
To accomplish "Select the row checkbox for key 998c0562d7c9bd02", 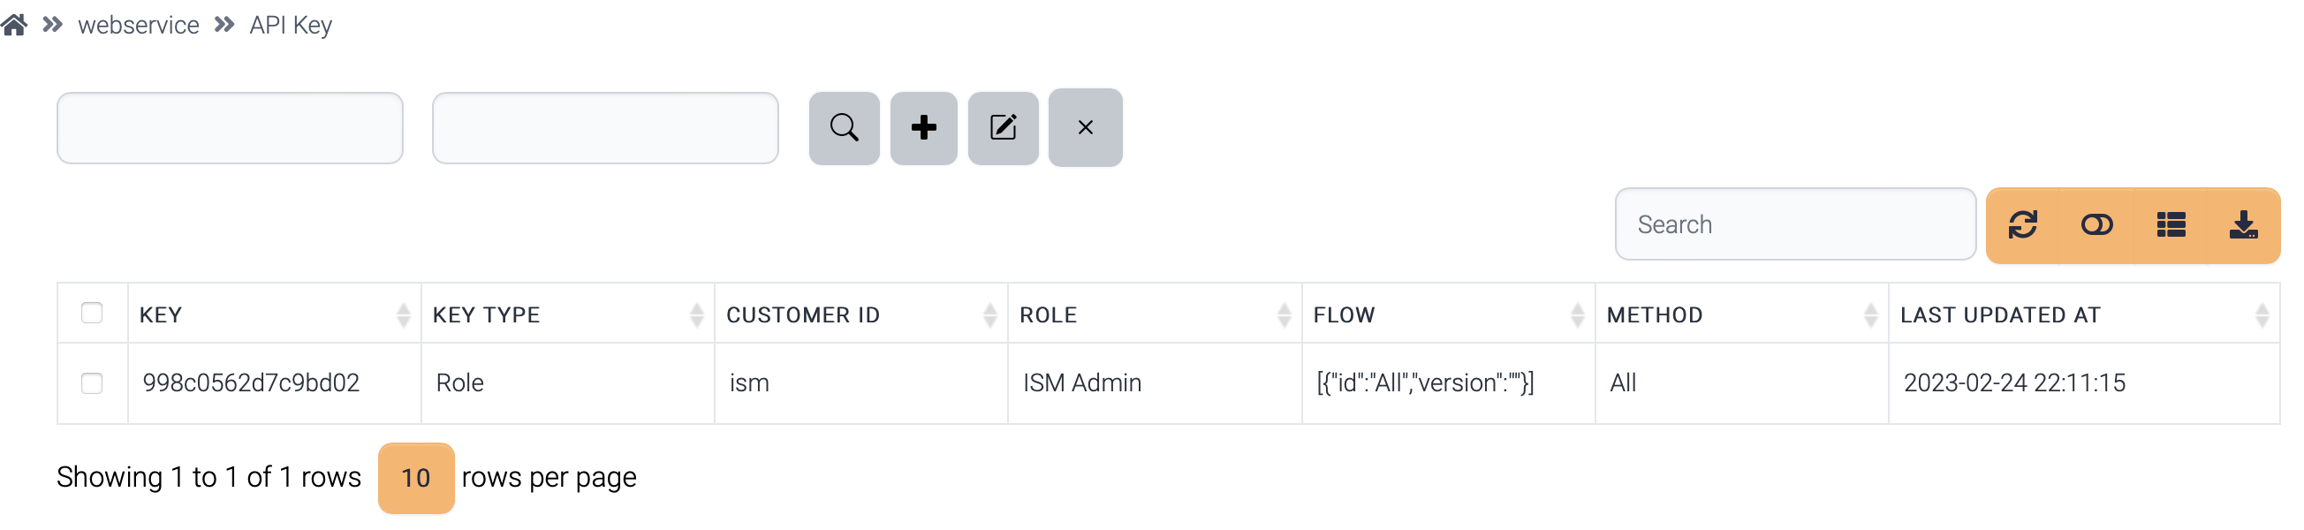I will point(92,383).
